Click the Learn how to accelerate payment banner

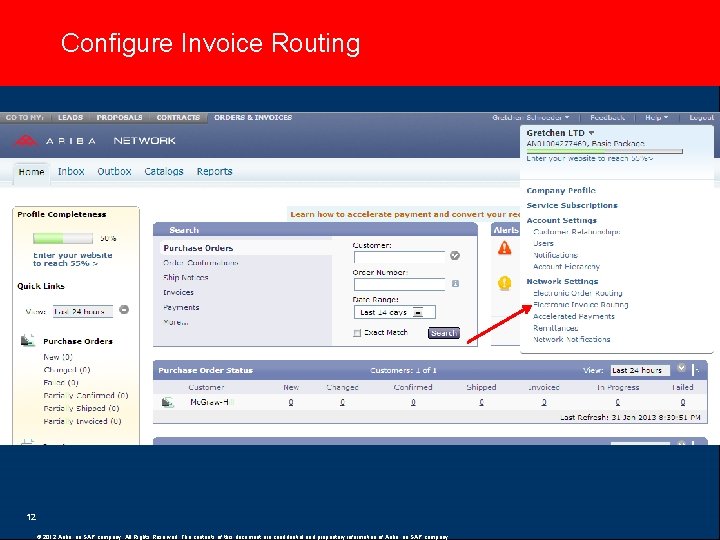[405, 214]
